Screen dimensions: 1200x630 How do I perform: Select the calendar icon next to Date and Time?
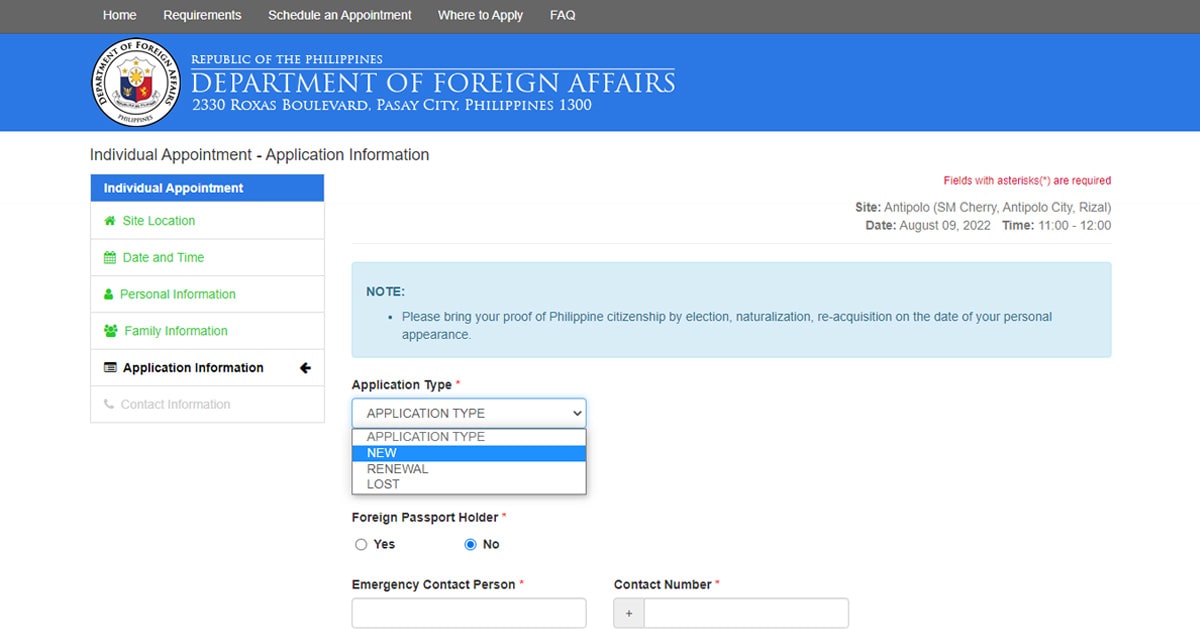click(112, 257)
